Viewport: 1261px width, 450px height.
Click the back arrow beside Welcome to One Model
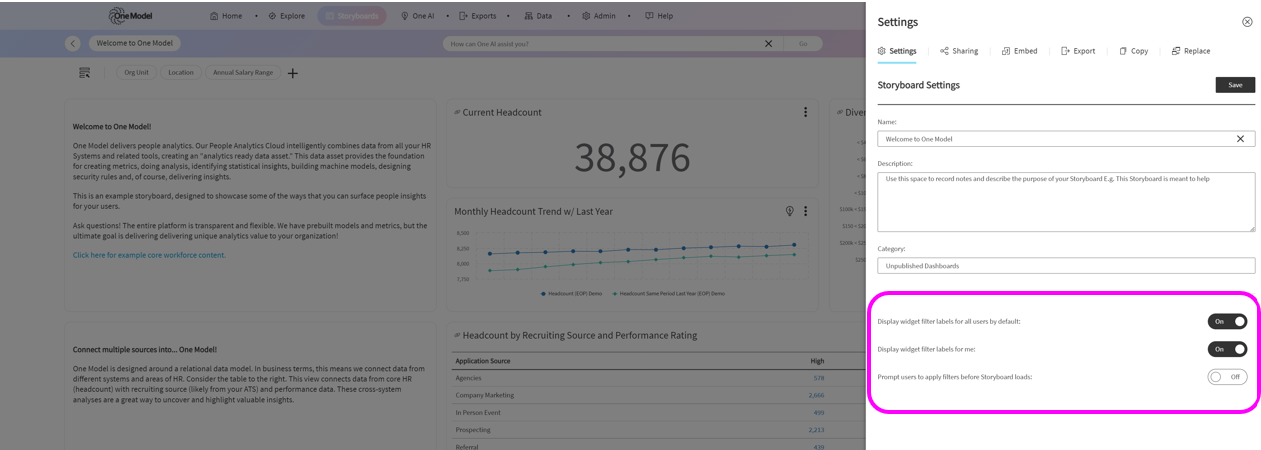pyautogui.click(x=73, y=44)
